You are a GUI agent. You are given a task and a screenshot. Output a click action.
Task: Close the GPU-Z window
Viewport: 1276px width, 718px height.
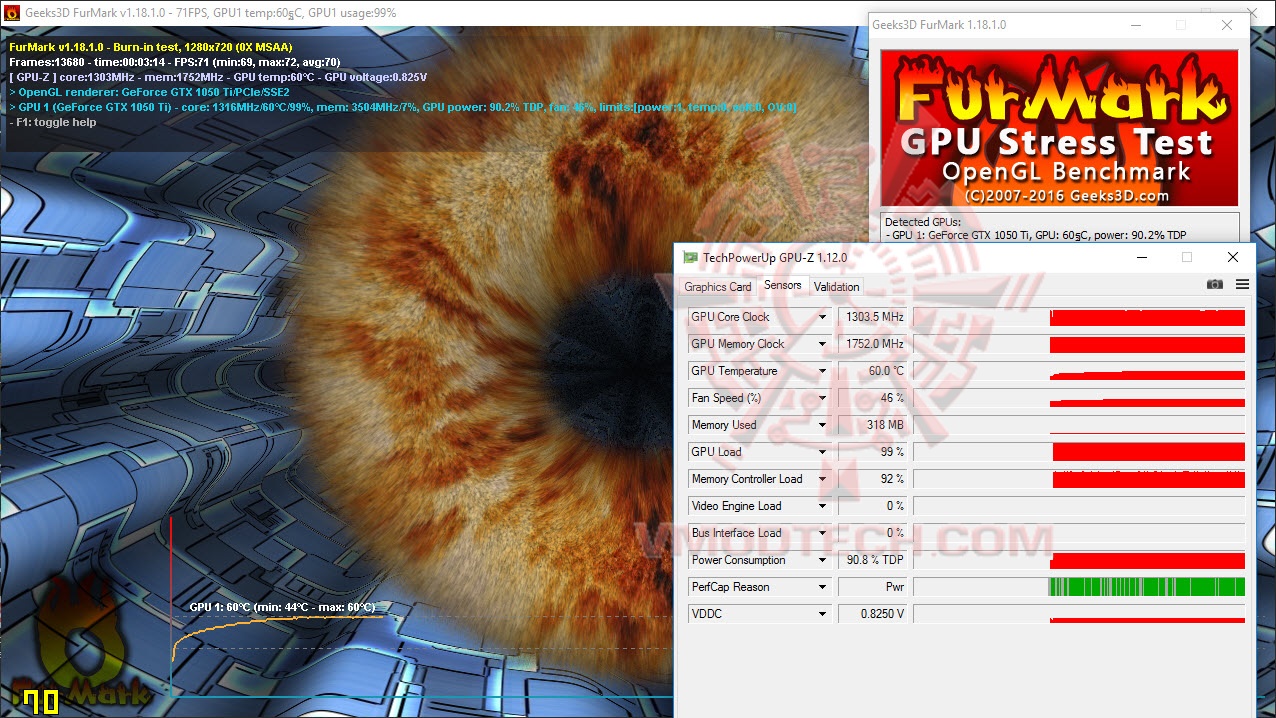[x=1233, y=257]
